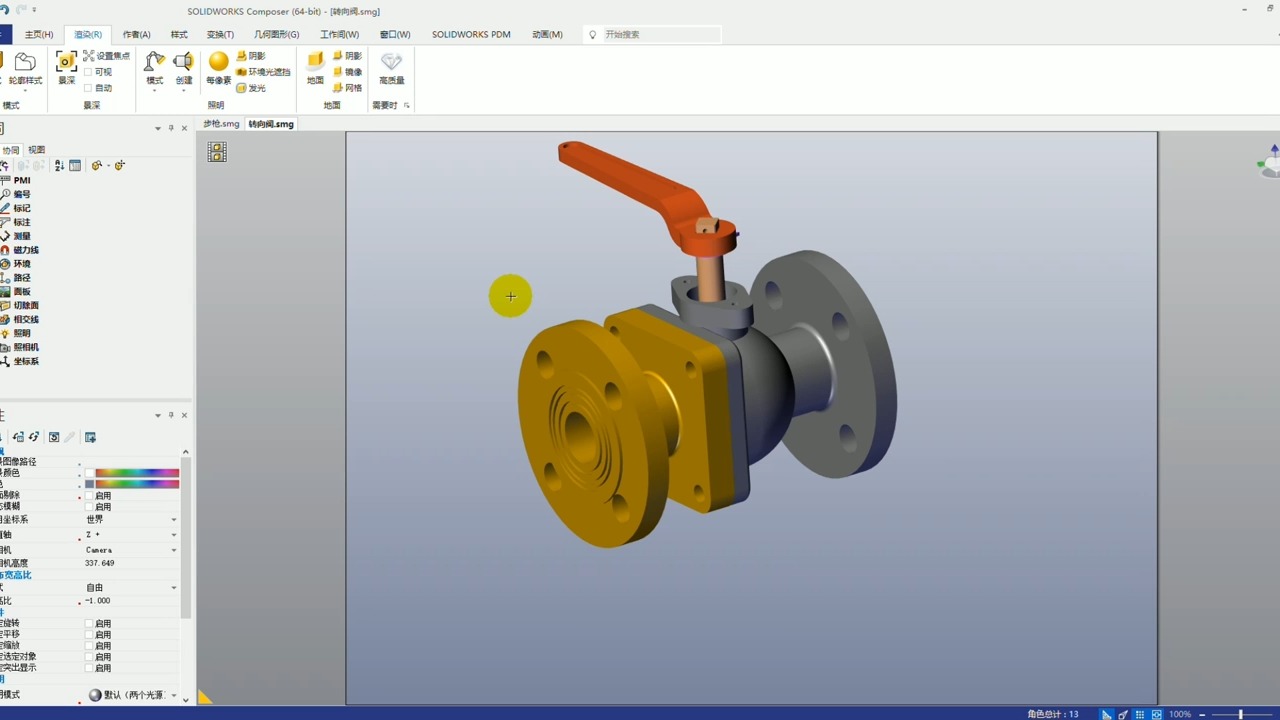Click the zoom slider in status bar

pyautogui.click(x=1241, y=714)
